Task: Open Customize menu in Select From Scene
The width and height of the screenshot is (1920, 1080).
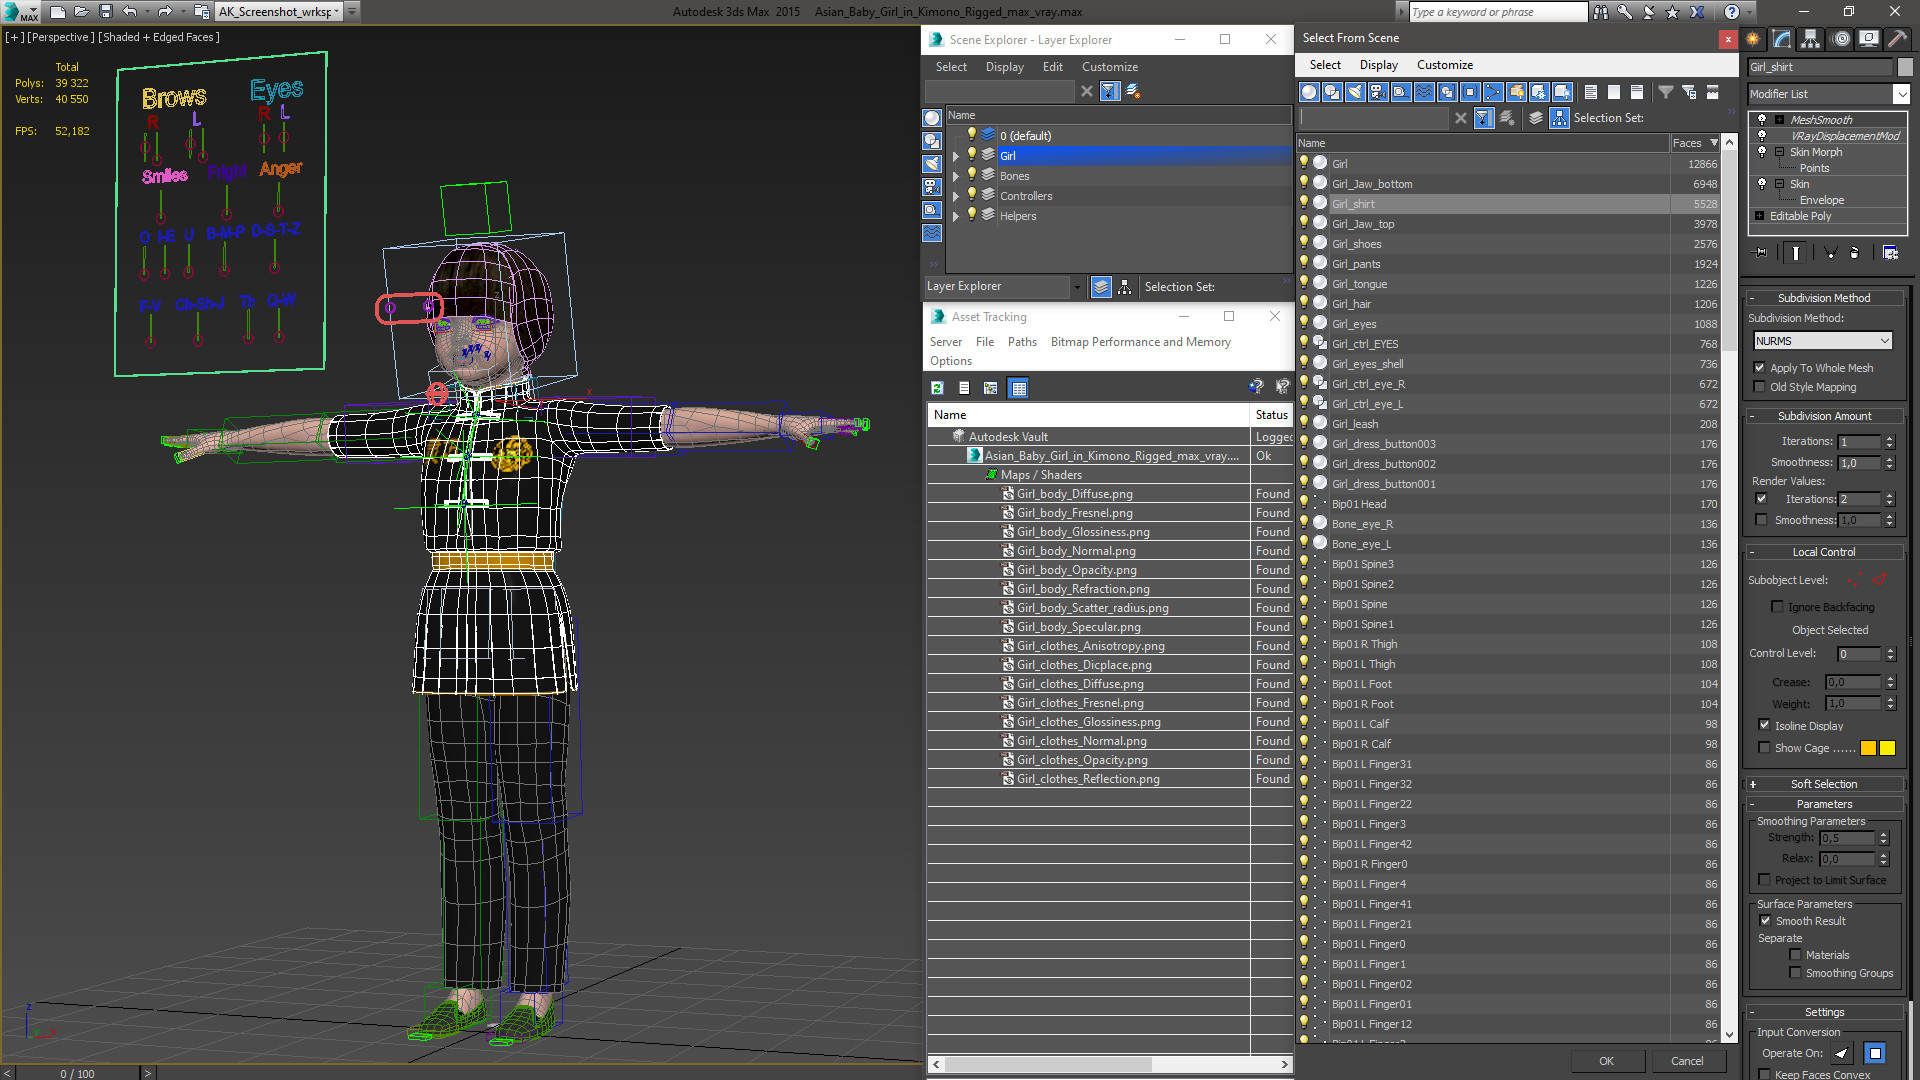Action: [x=1444, y=65]
